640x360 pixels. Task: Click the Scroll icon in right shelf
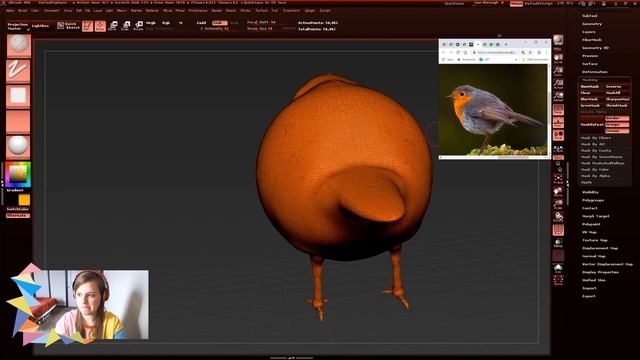point(558,59)
